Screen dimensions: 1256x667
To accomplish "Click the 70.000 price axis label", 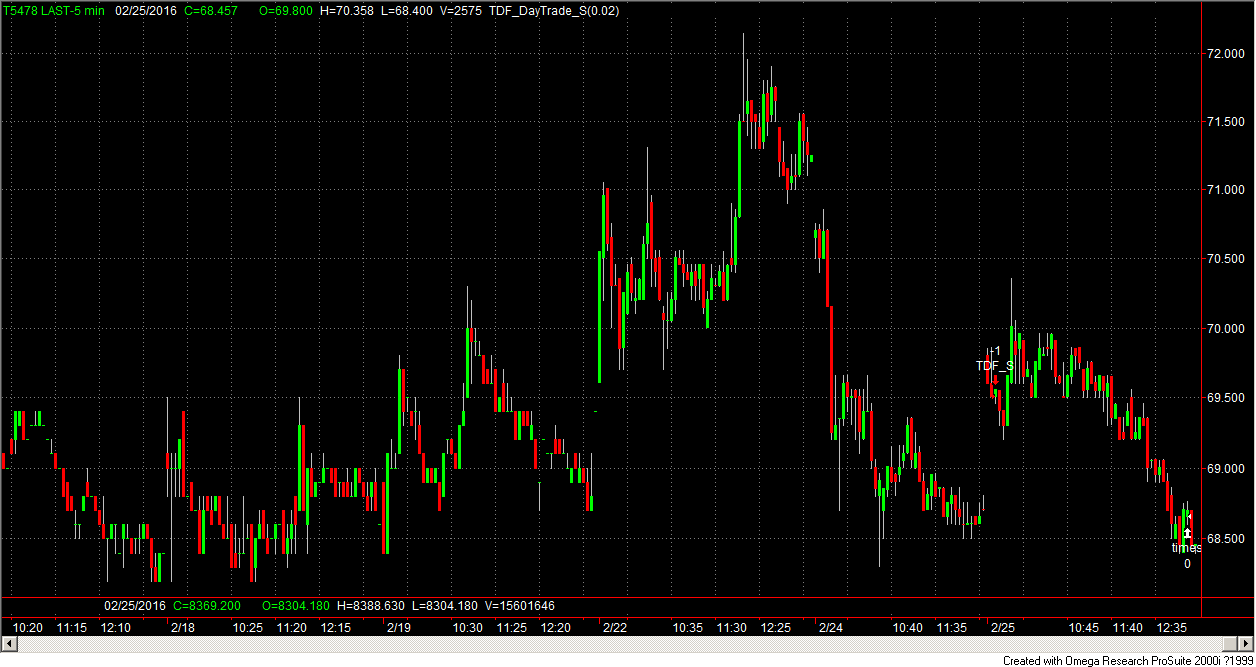I will pos(1224,329).
